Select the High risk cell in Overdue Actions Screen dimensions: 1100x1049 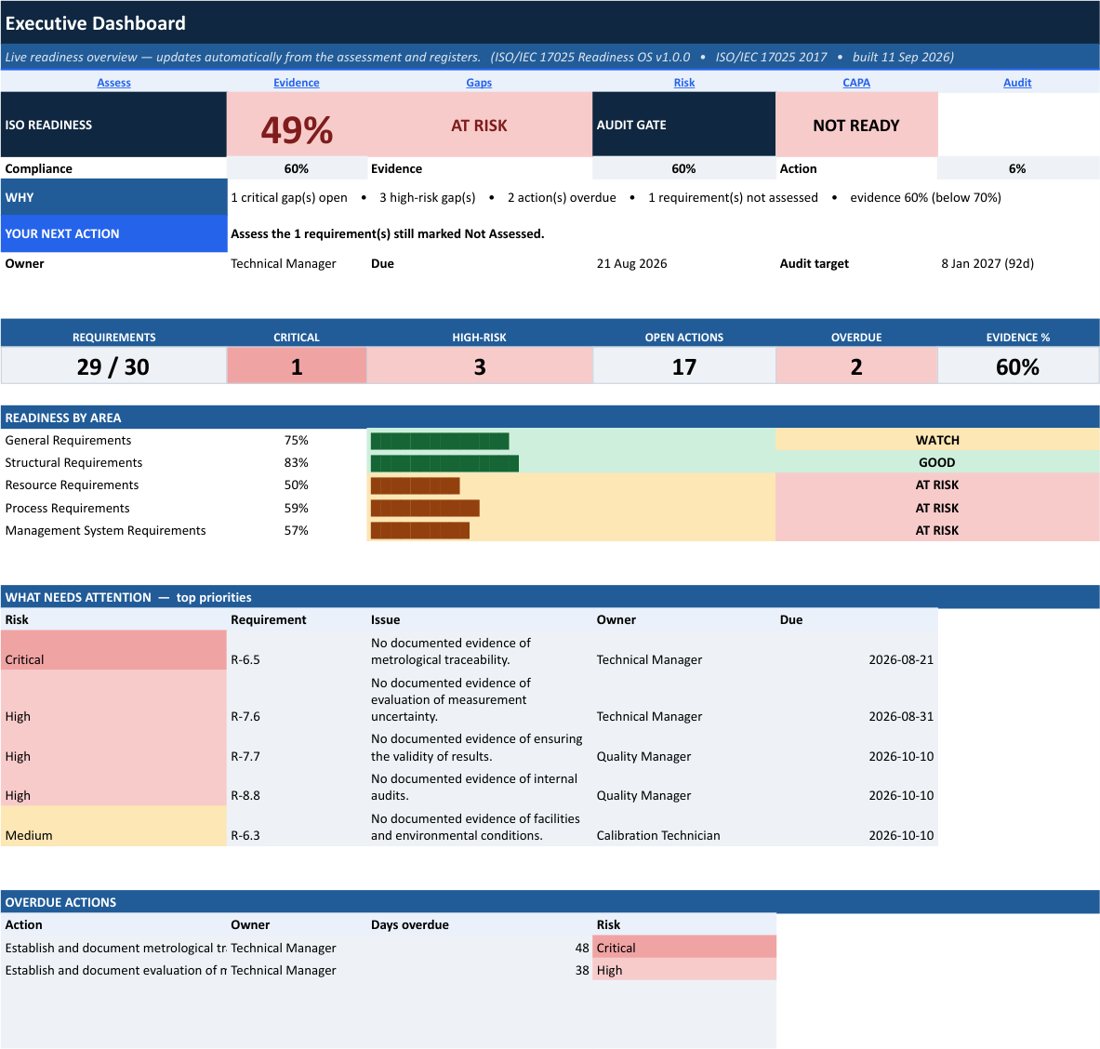(x=684, y=970)
